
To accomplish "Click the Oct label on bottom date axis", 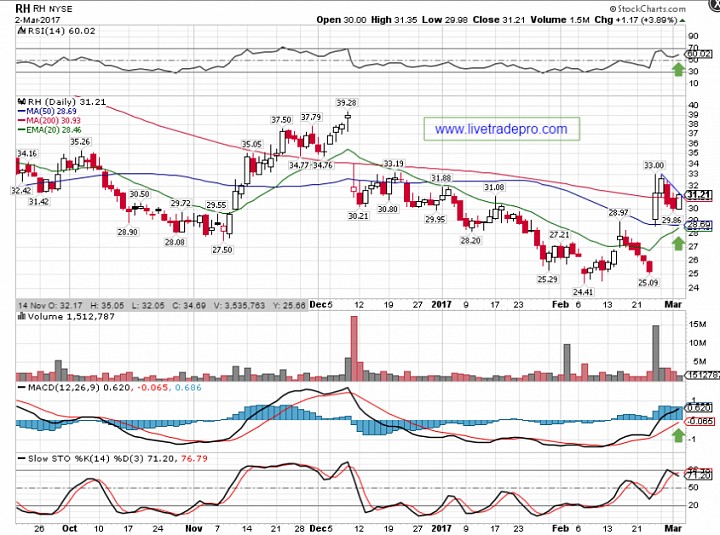I will (x=69, y=528).
